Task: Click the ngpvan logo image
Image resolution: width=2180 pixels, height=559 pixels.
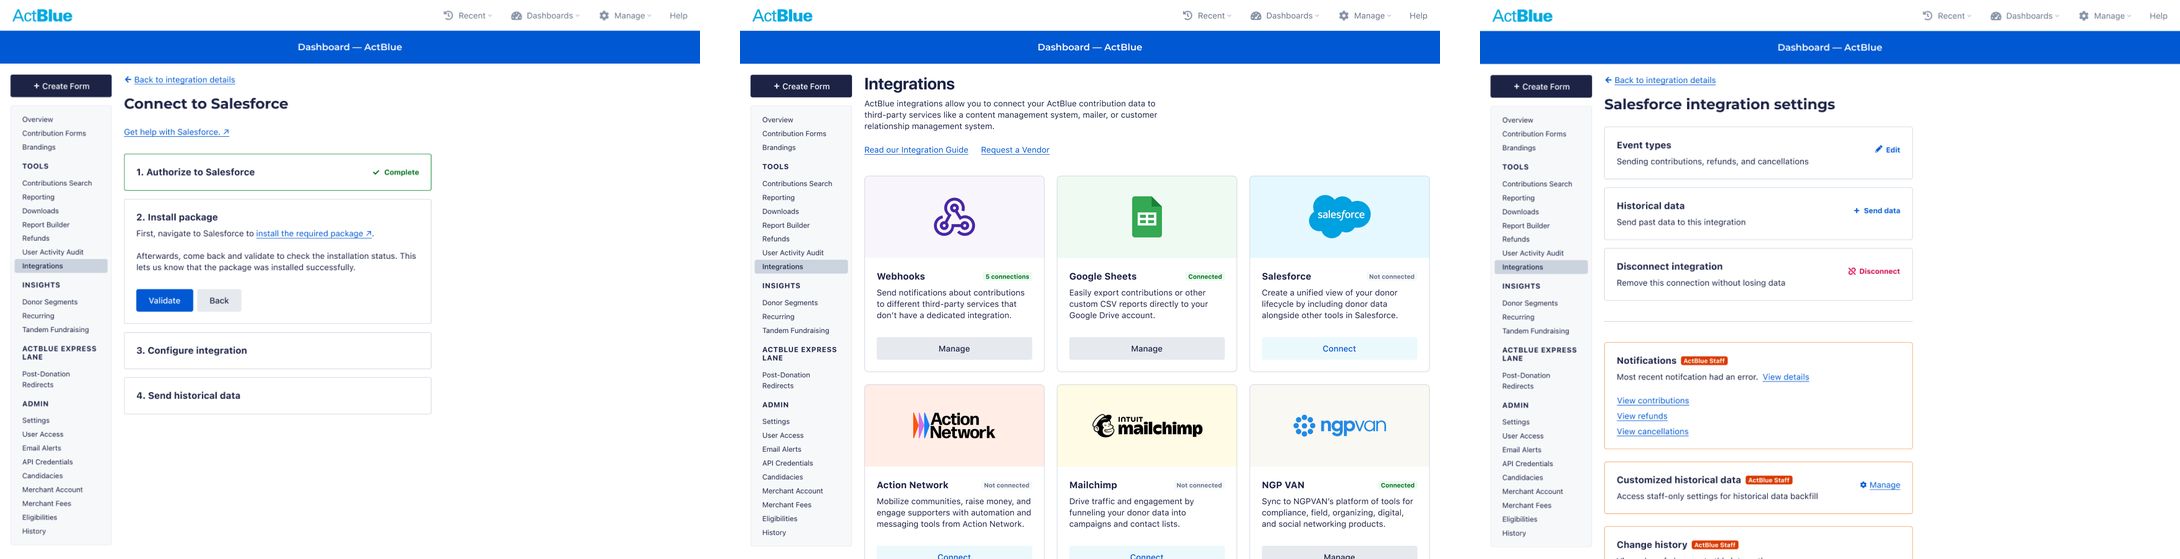Action: click(x=1340, y=426)
